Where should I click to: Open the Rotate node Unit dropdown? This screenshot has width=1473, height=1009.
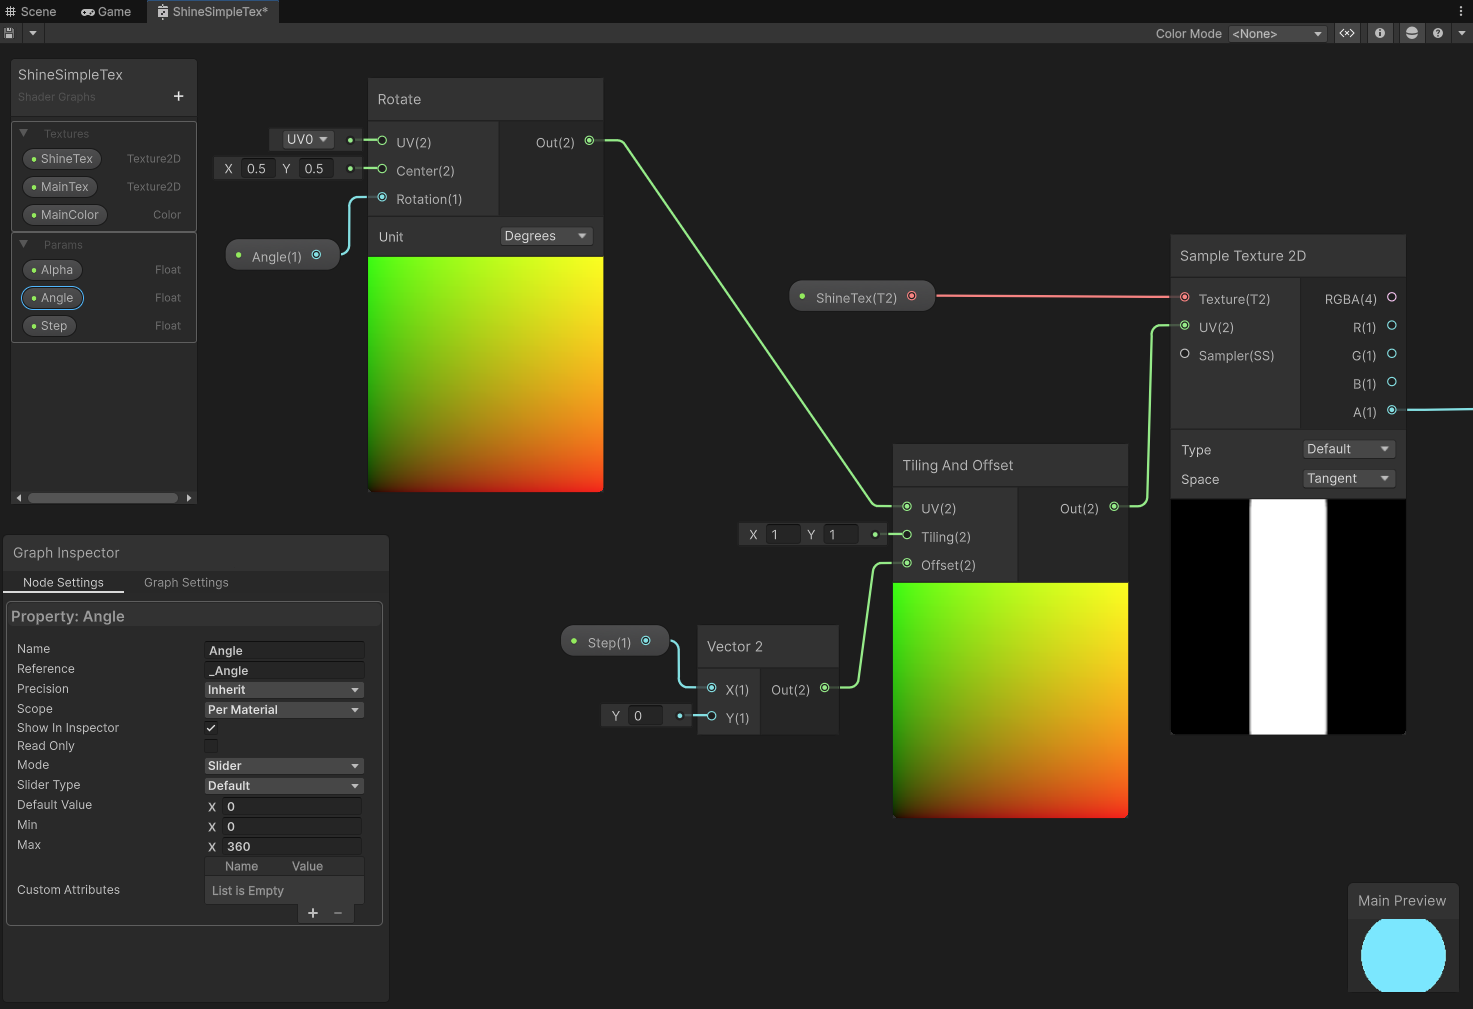coord(546,236)
